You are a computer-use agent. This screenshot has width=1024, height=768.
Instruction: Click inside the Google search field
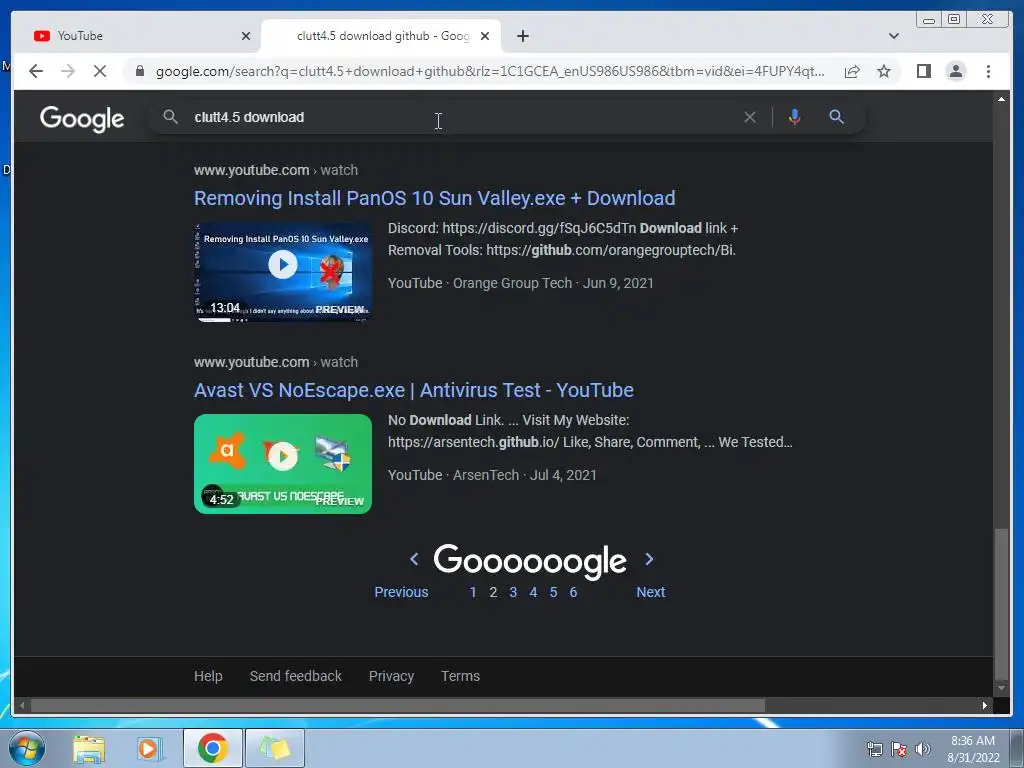(x=457, y=117)
